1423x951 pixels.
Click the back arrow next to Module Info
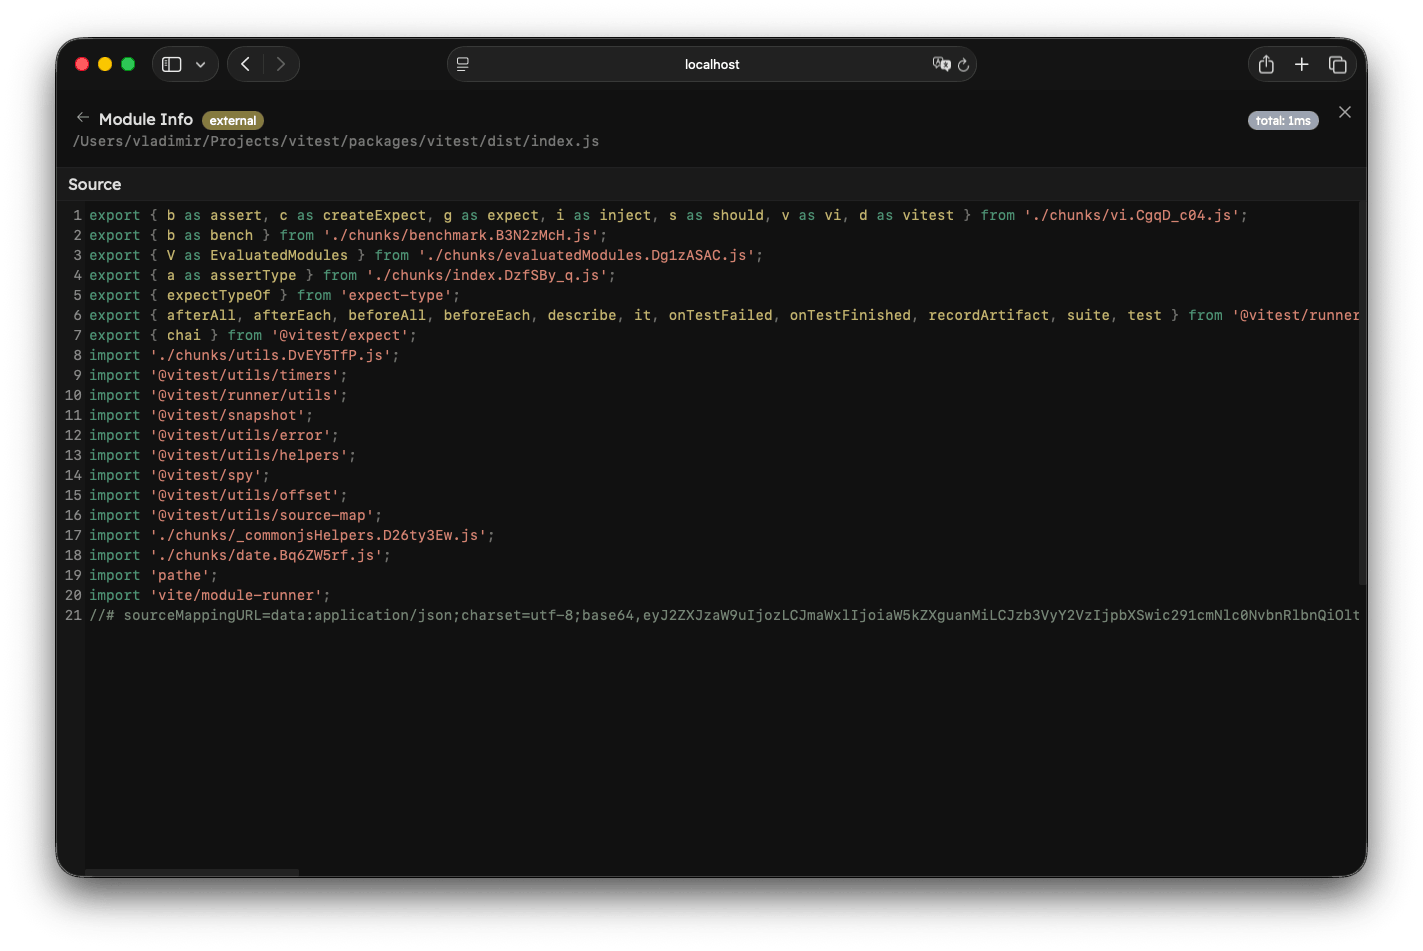[82, 118]
